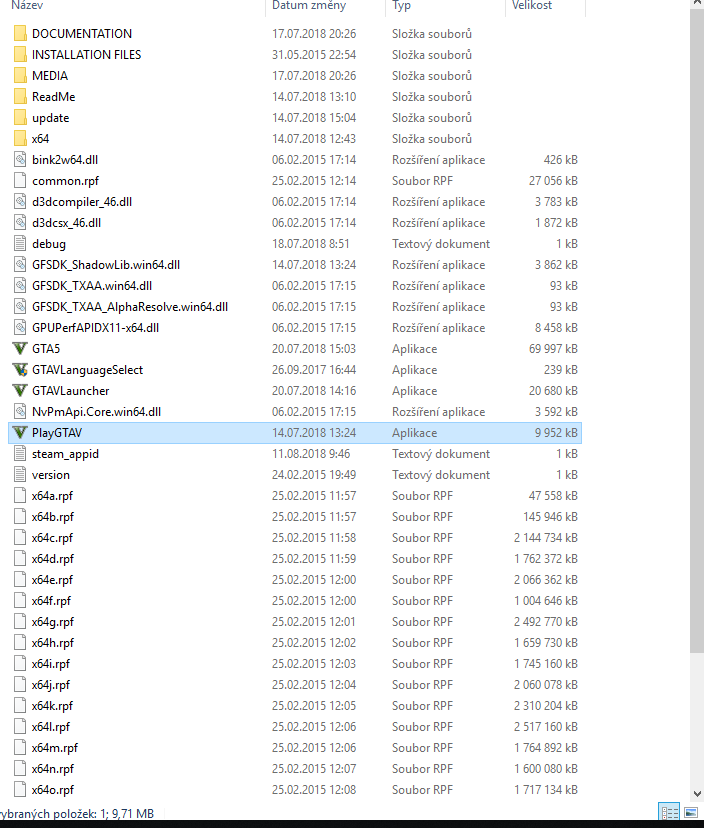Click the size value 2 492 770 kB
The image size is (704, 828).
[x=546, y=622]
